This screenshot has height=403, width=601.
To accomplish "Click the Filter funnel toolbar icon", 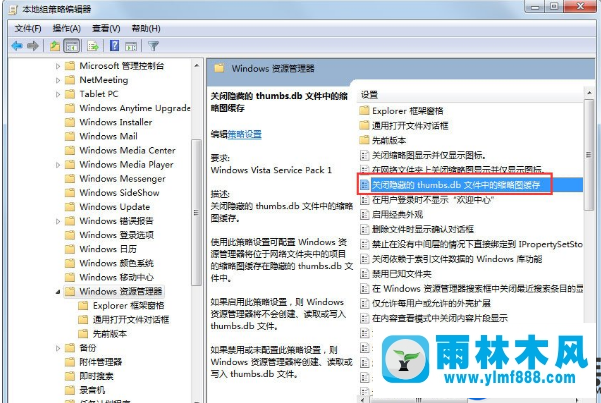I will tap(153, 46).
